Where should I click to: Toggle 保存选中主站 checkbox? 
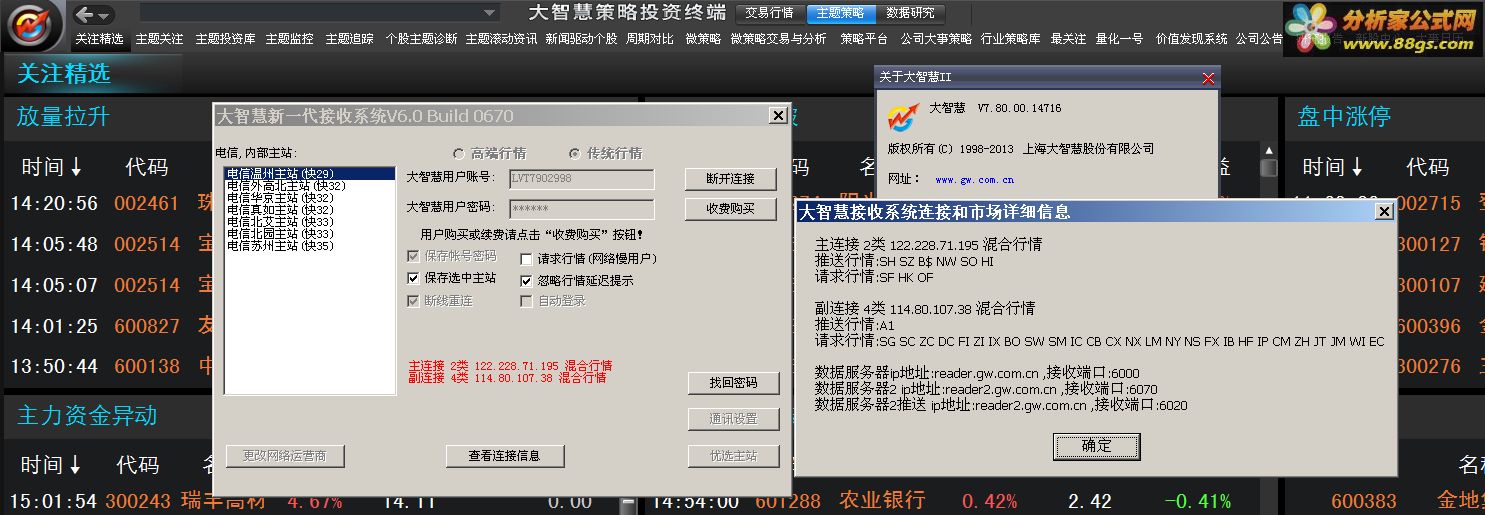click(413, 278)
